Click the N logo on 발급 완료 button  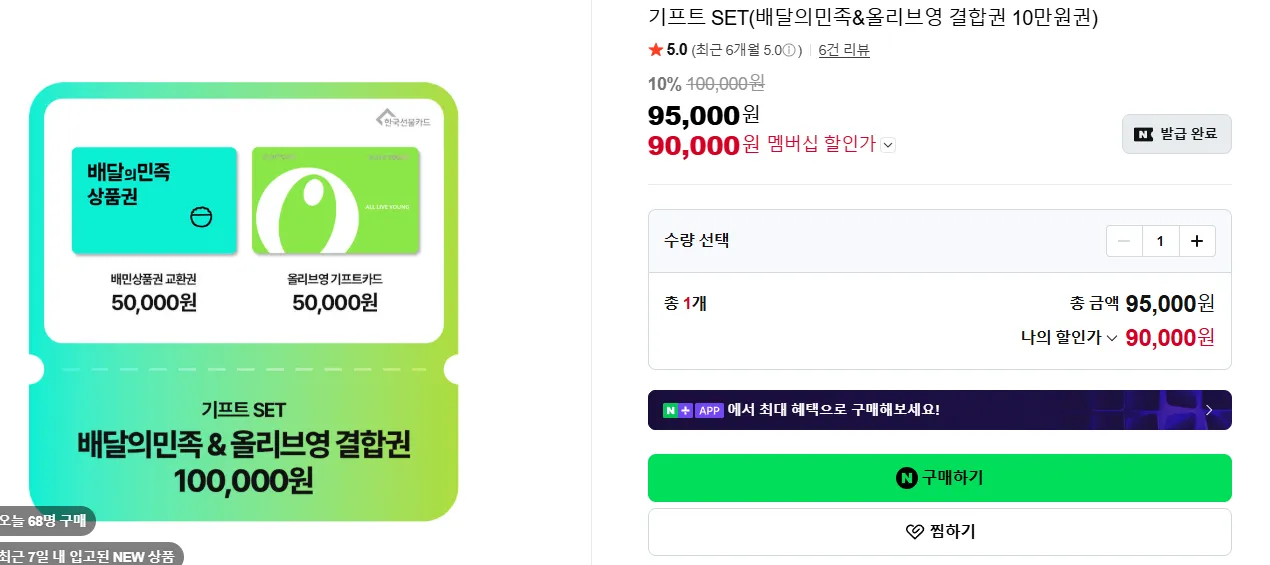pyautogui.click(x=1143, y=134)
